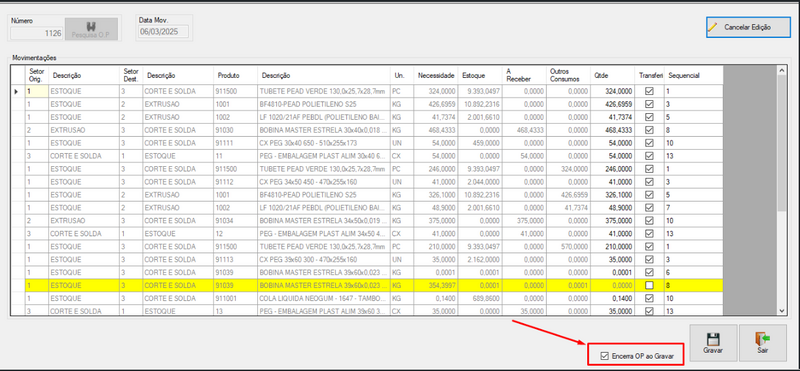800x371 pixels.
Task: Click the Data Mov. field 06/03/2025
Action: pyautogui.click(x=163, y=32)
